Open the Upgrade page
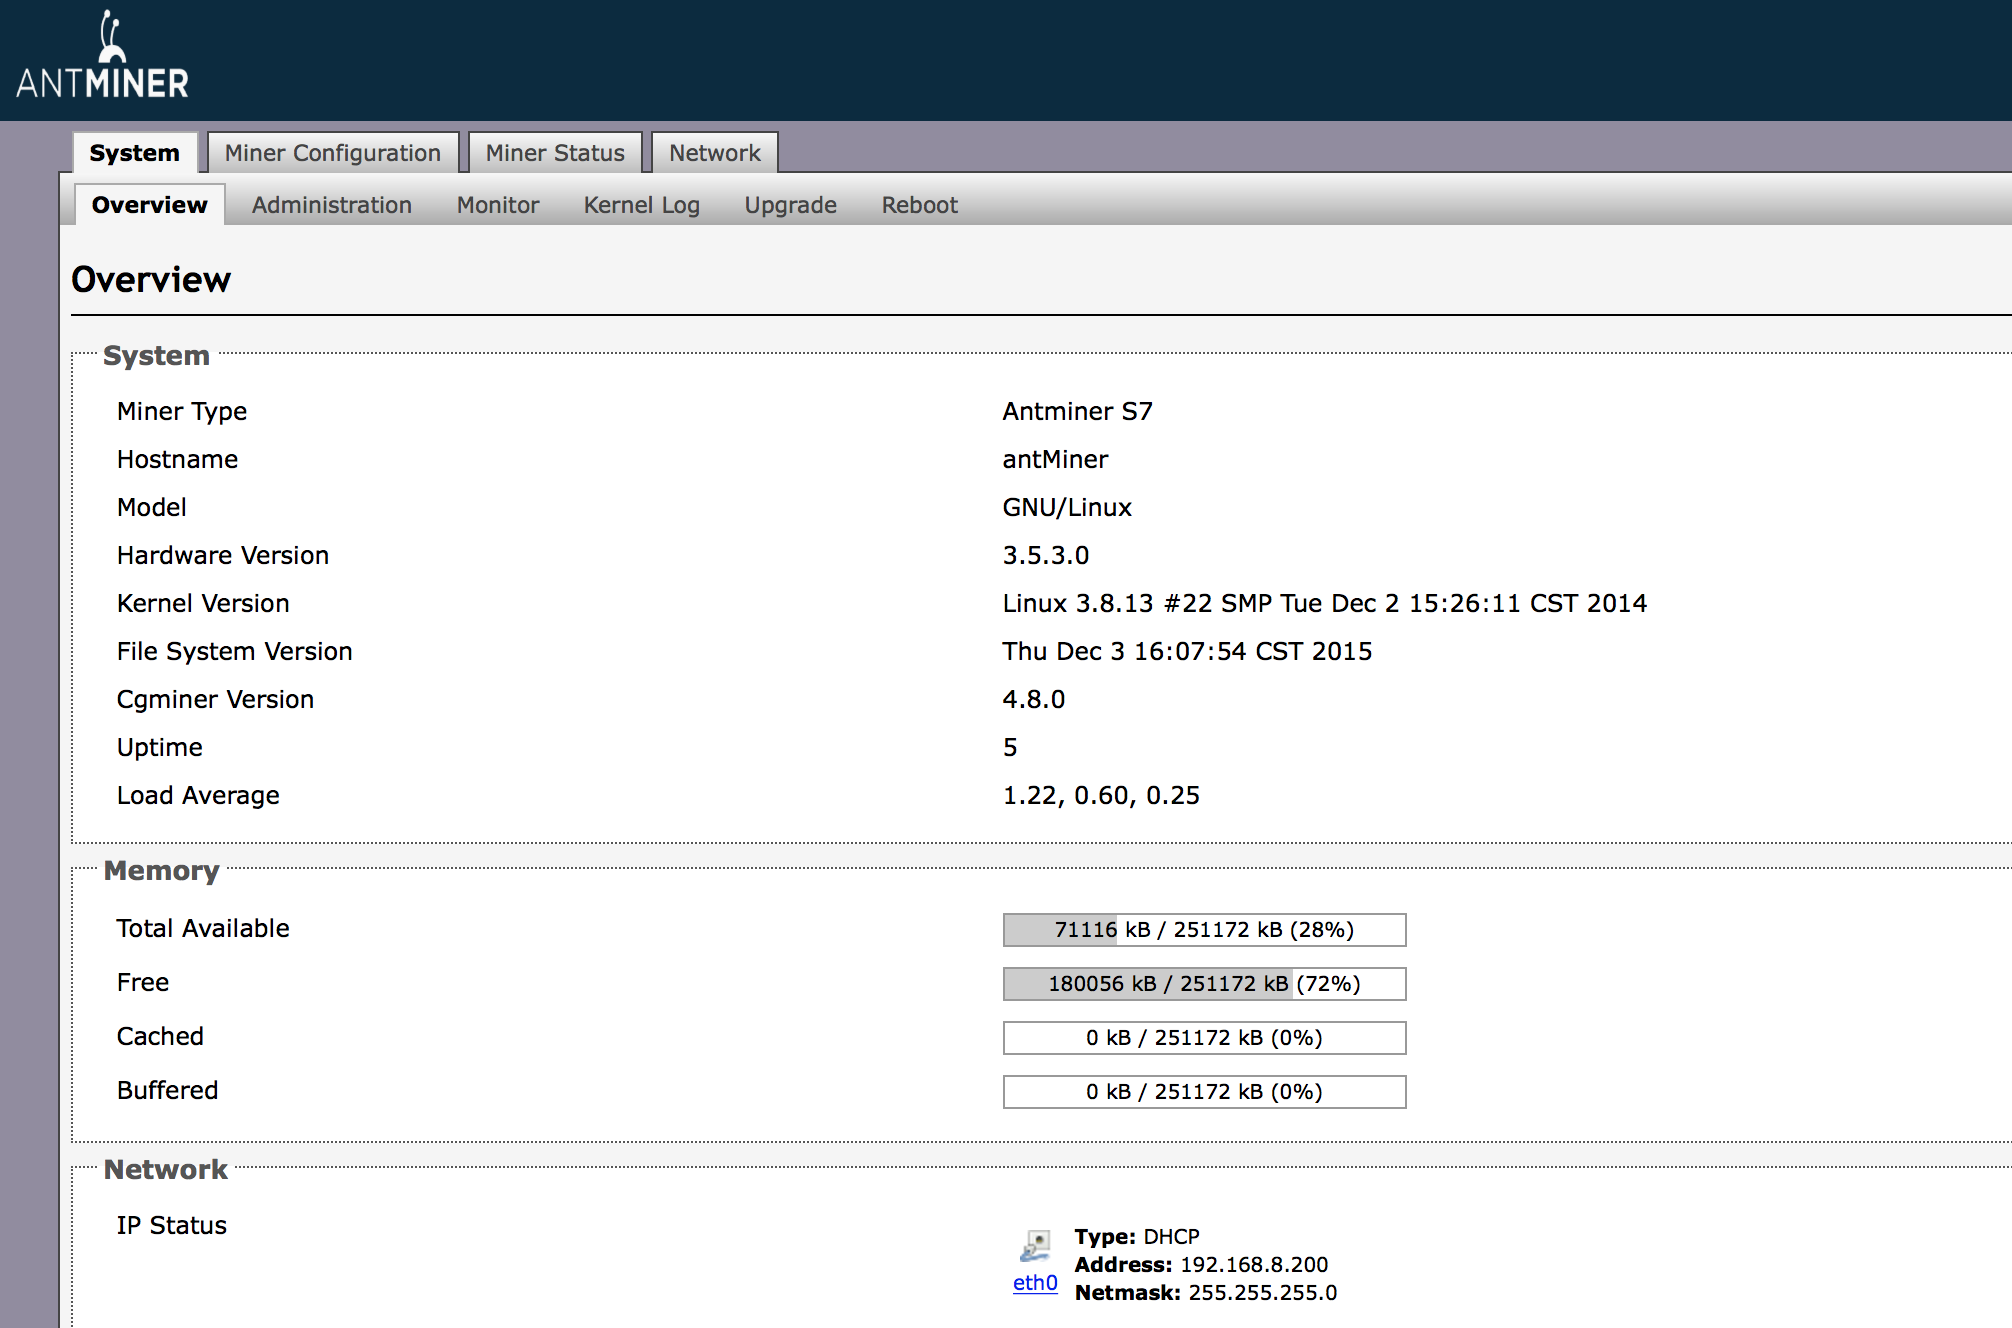Image resolution: width=2012 pixels, height=1328 pixels. 791,205
